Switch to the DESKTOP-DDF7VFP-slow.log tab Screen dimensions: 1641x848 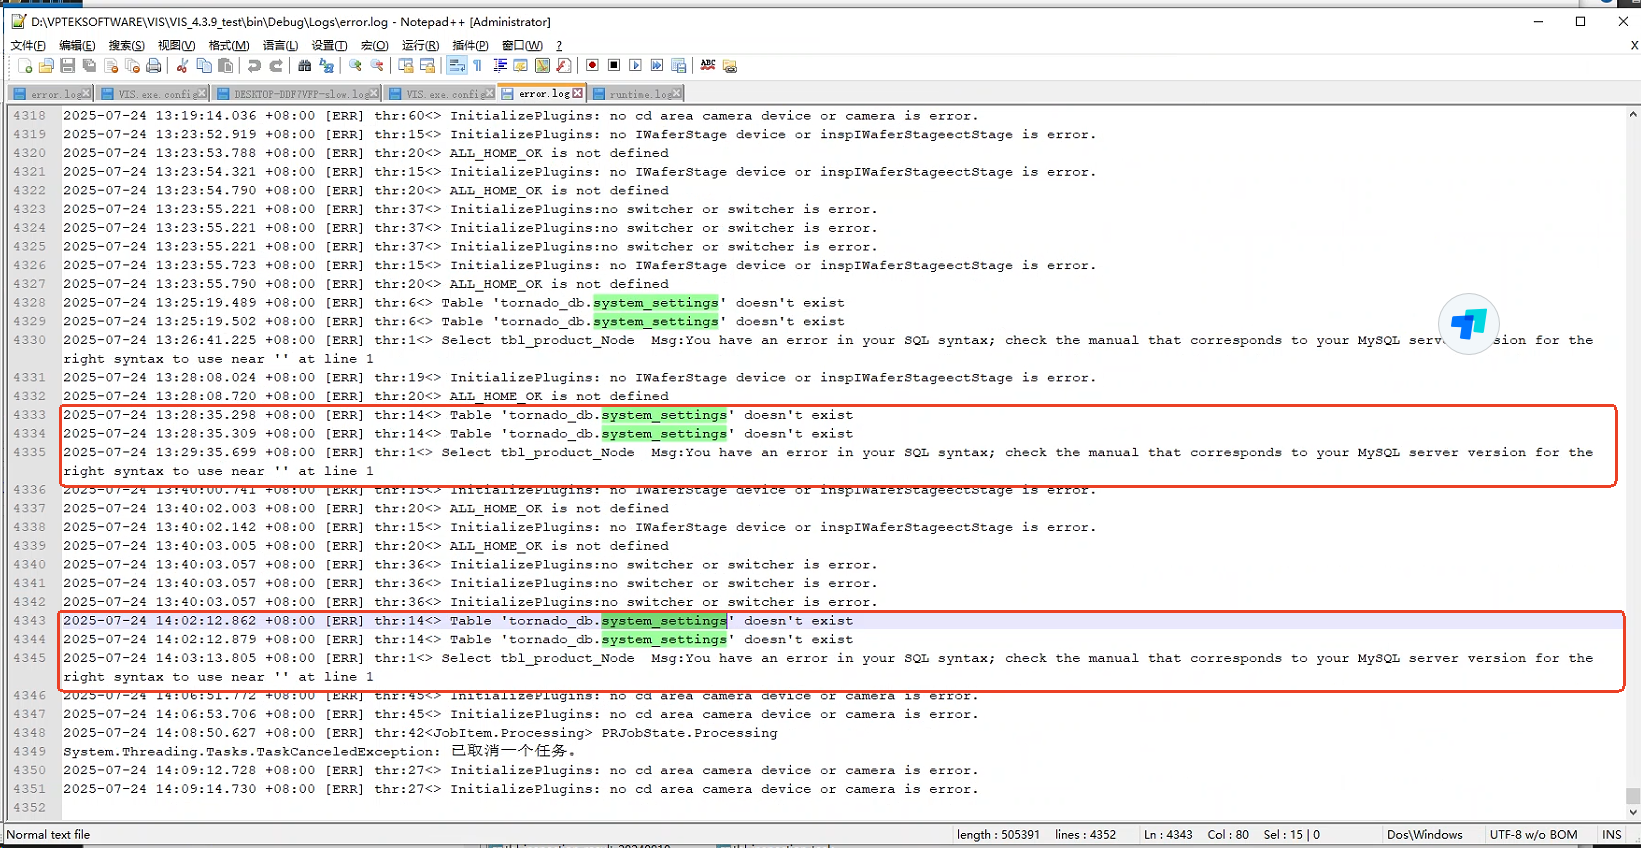[x=300, y=94]
